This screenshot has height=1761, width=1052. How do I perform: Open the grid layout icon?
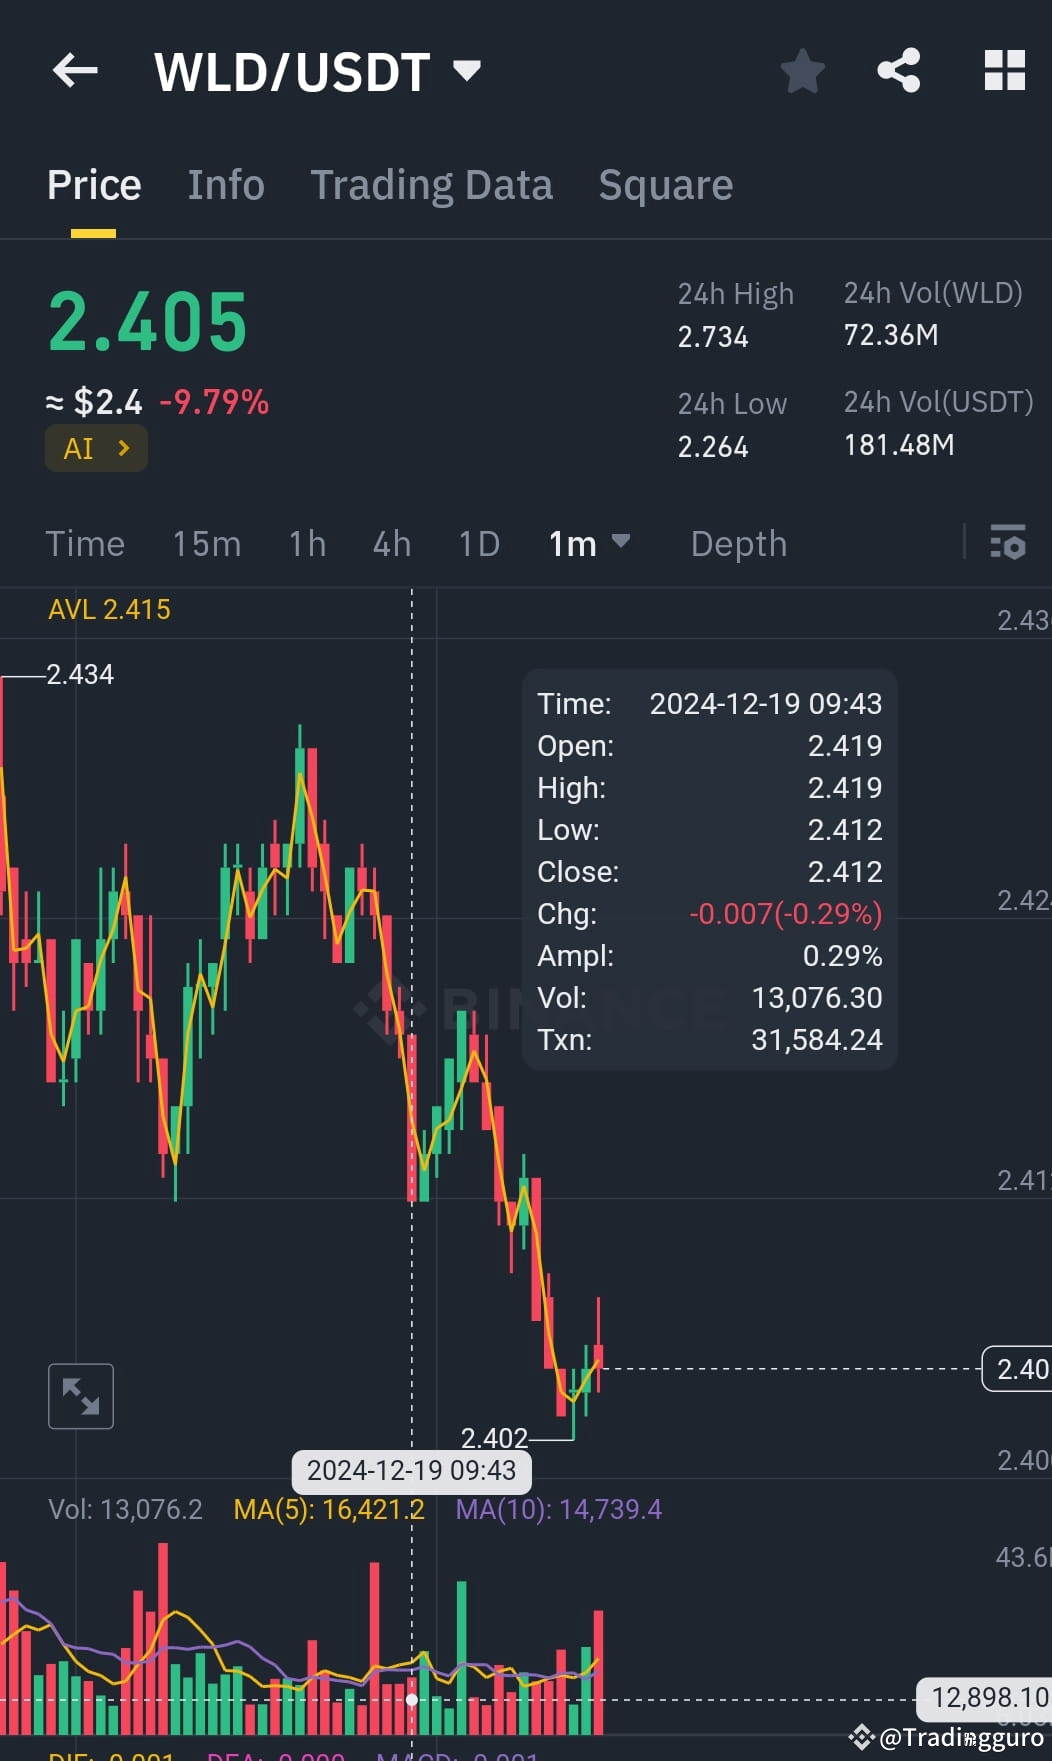[x=1004, y=70]
